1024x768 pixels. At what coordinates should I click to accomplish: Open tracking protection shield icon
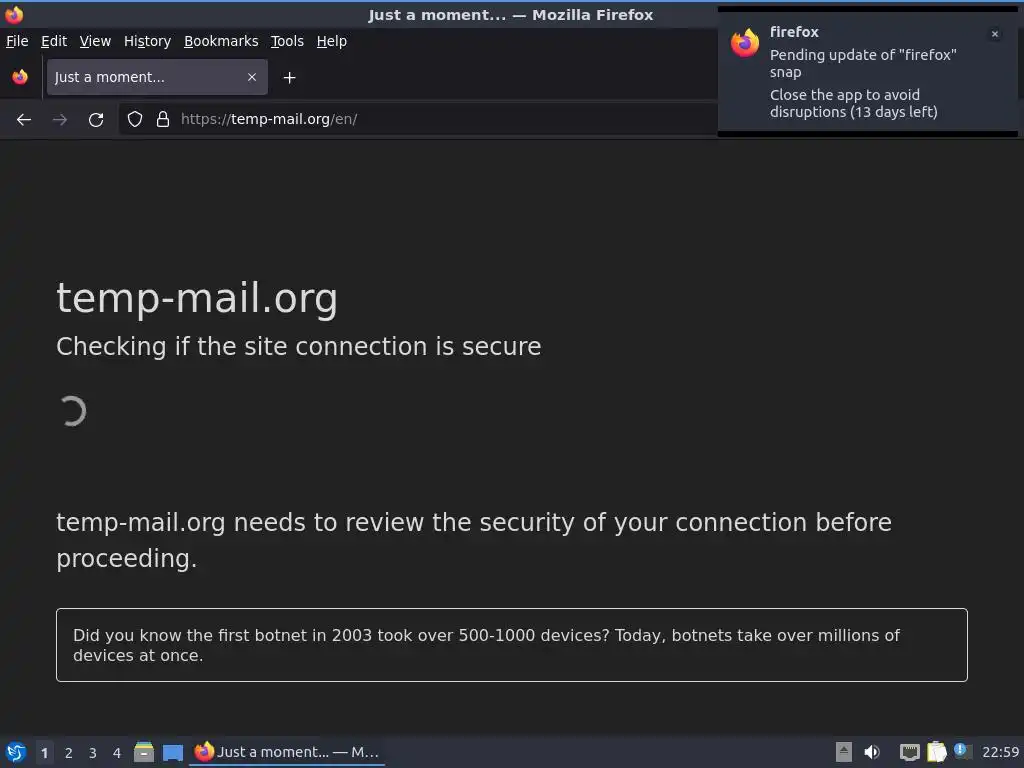(135, 119)
